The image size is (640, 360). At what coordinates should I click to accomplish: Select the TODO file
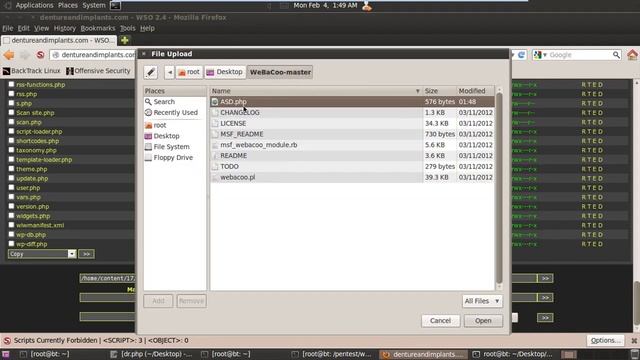pyautogui.click(x=352, y=167)
